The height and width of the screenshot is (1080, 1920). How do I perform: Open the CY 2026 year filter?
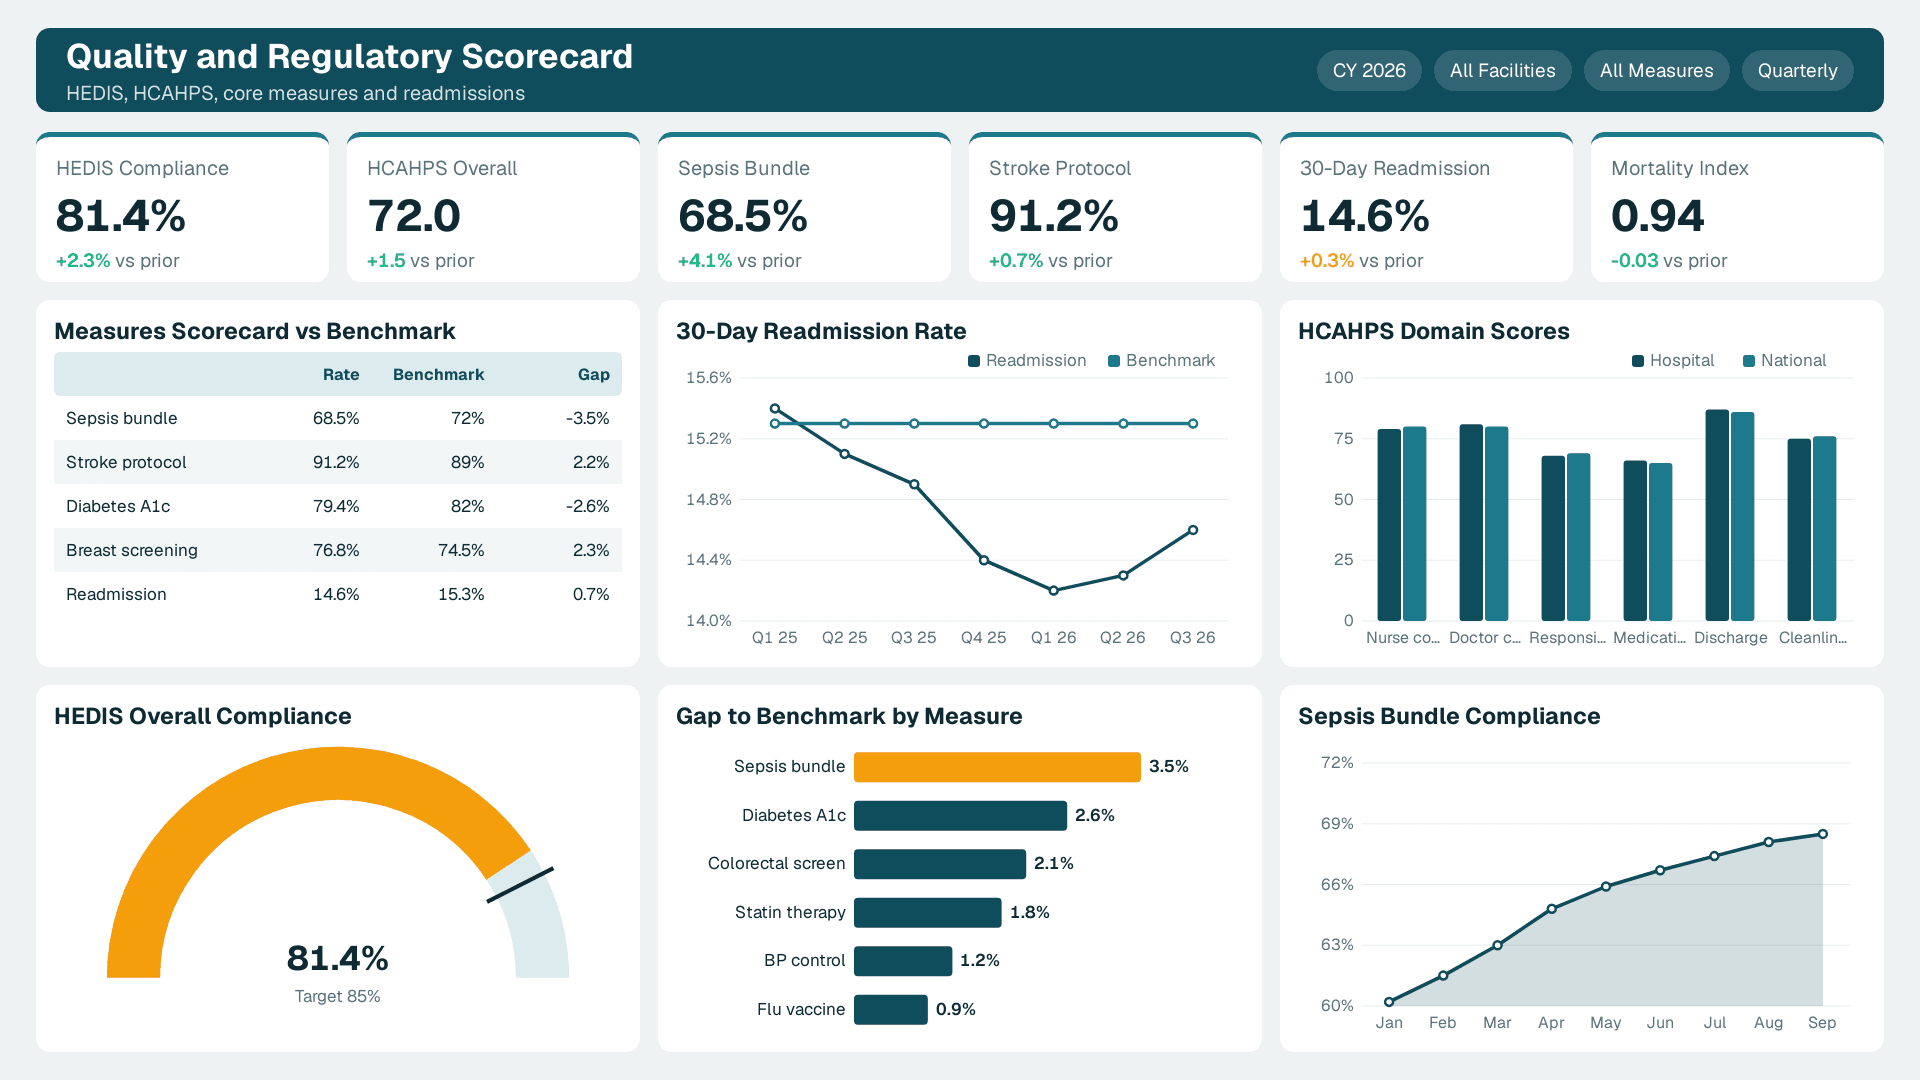(1369, 71)
